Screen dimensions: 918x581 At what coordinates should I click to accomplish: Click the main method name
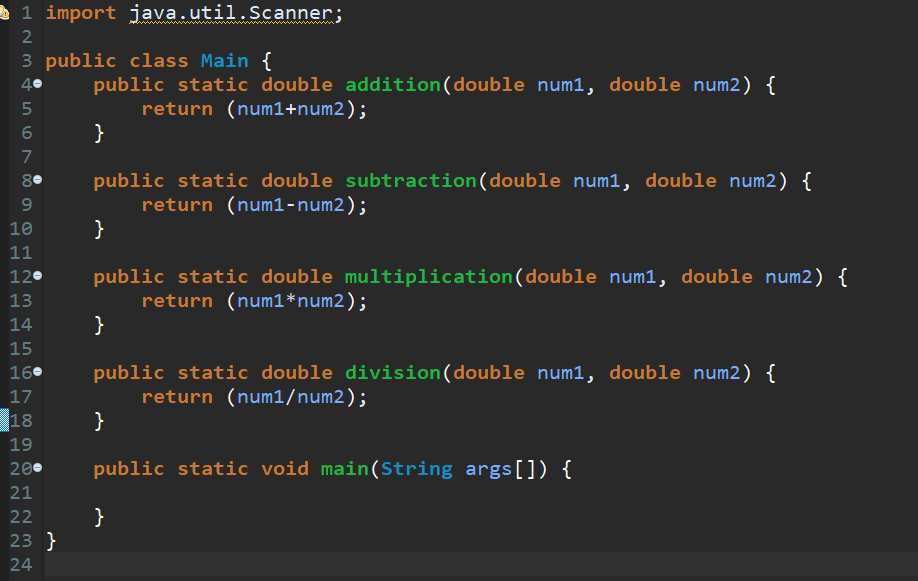click(x=344, y=468)
